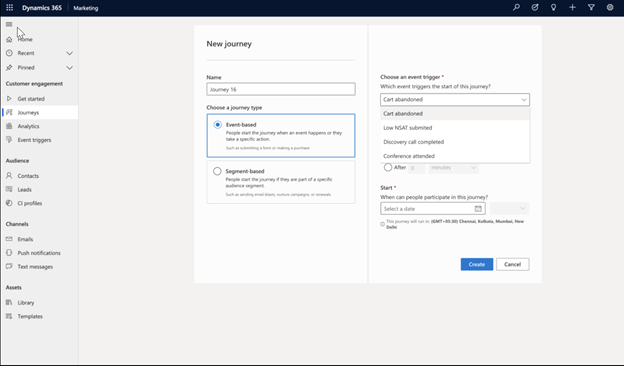Open Emails label in navigation
624x366 pixels.
pos(25,239)
